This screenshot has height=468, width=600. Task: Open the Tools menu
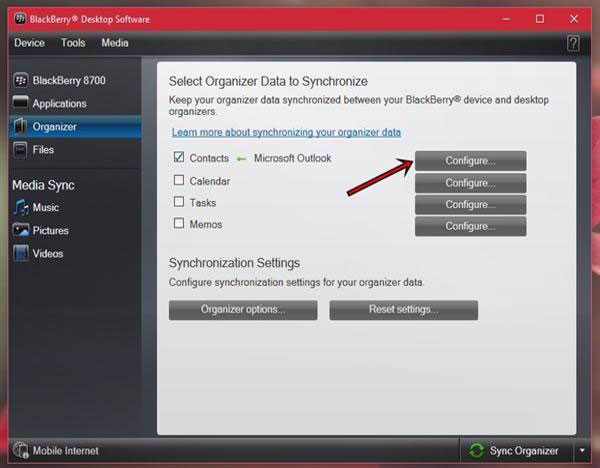pos(73,43)
